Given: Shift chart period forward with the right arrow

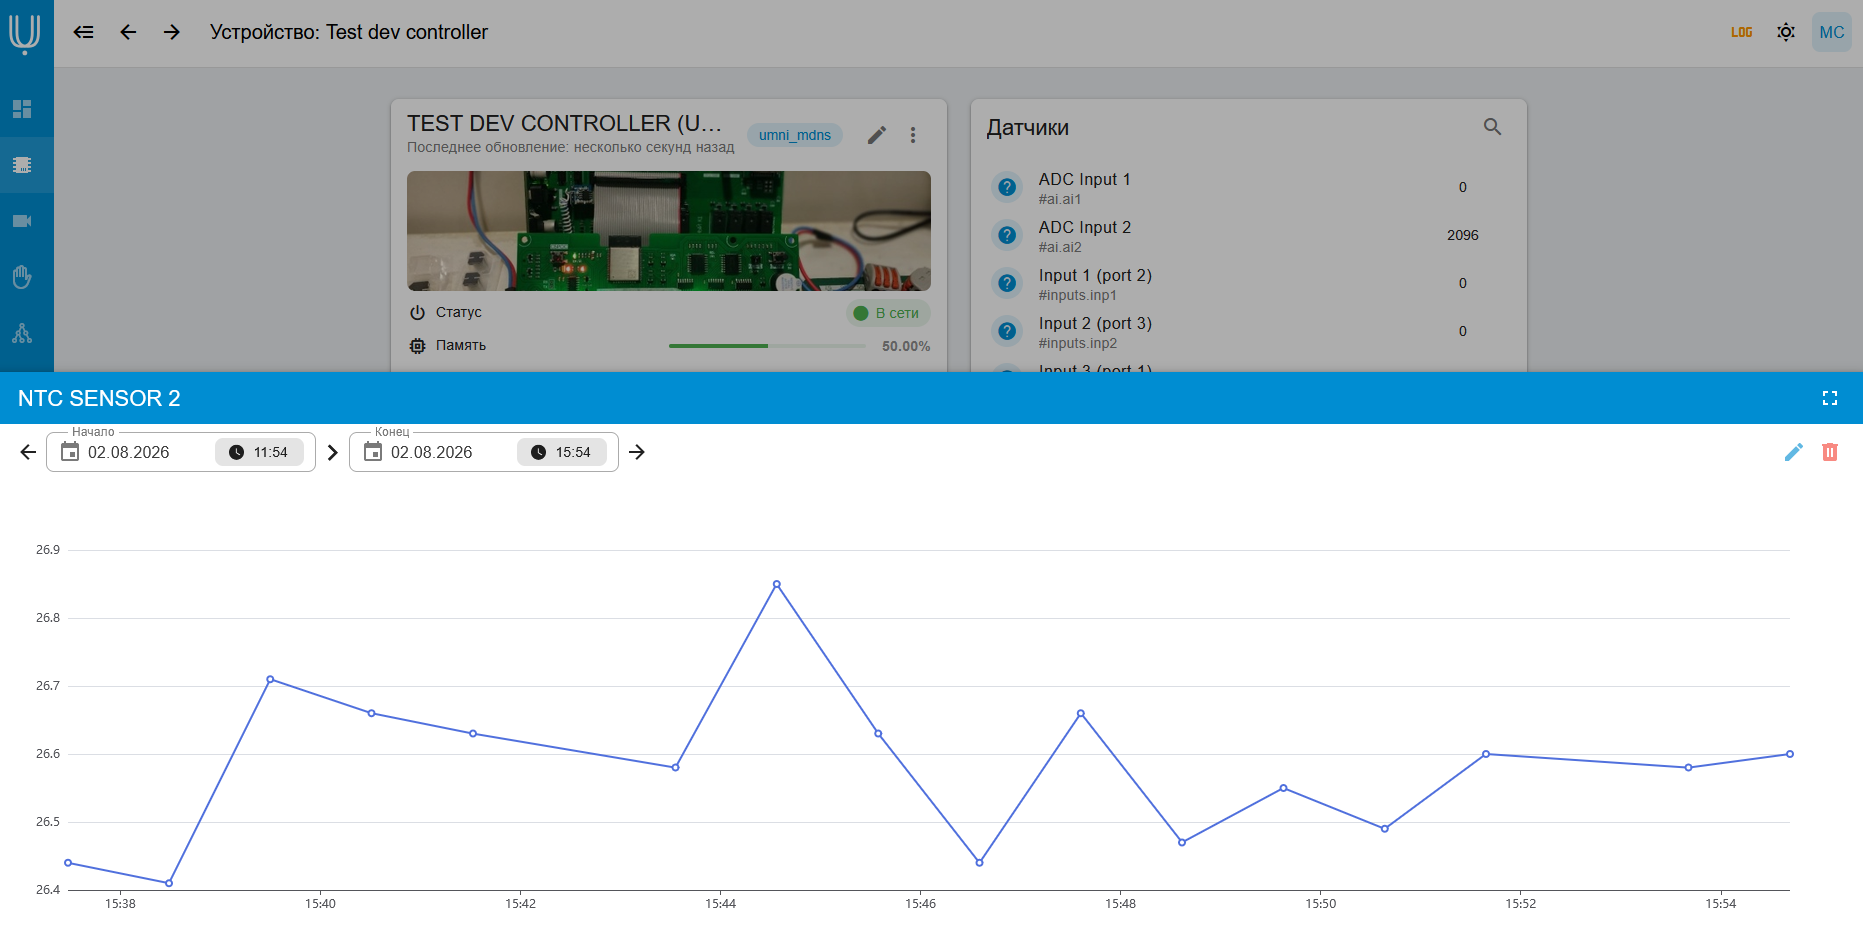Looking at the screenshot, I should (637, 452).
